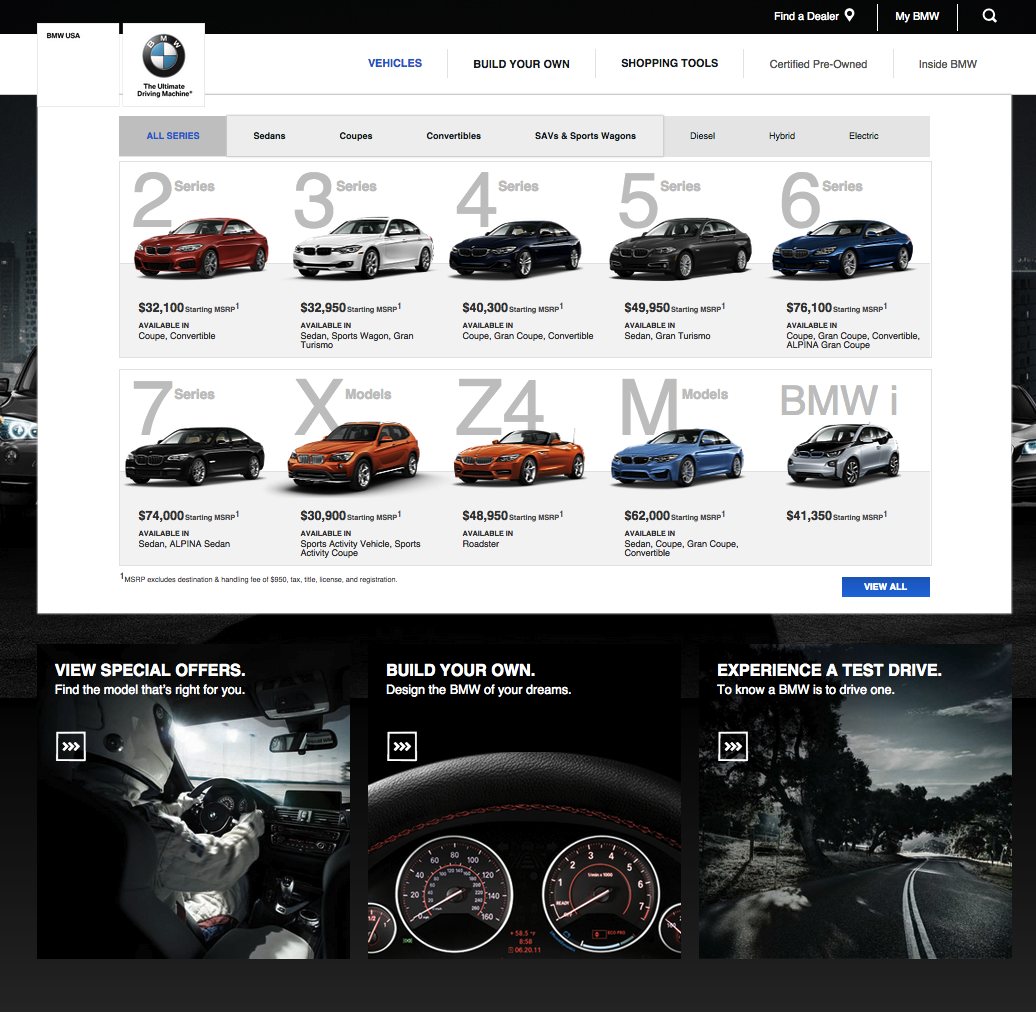Click the $62,000 Starting MSRP price
Image resolution: width=1036 pixels, height=1012 pixels.
pyautogui.click(x=674, y=516)
